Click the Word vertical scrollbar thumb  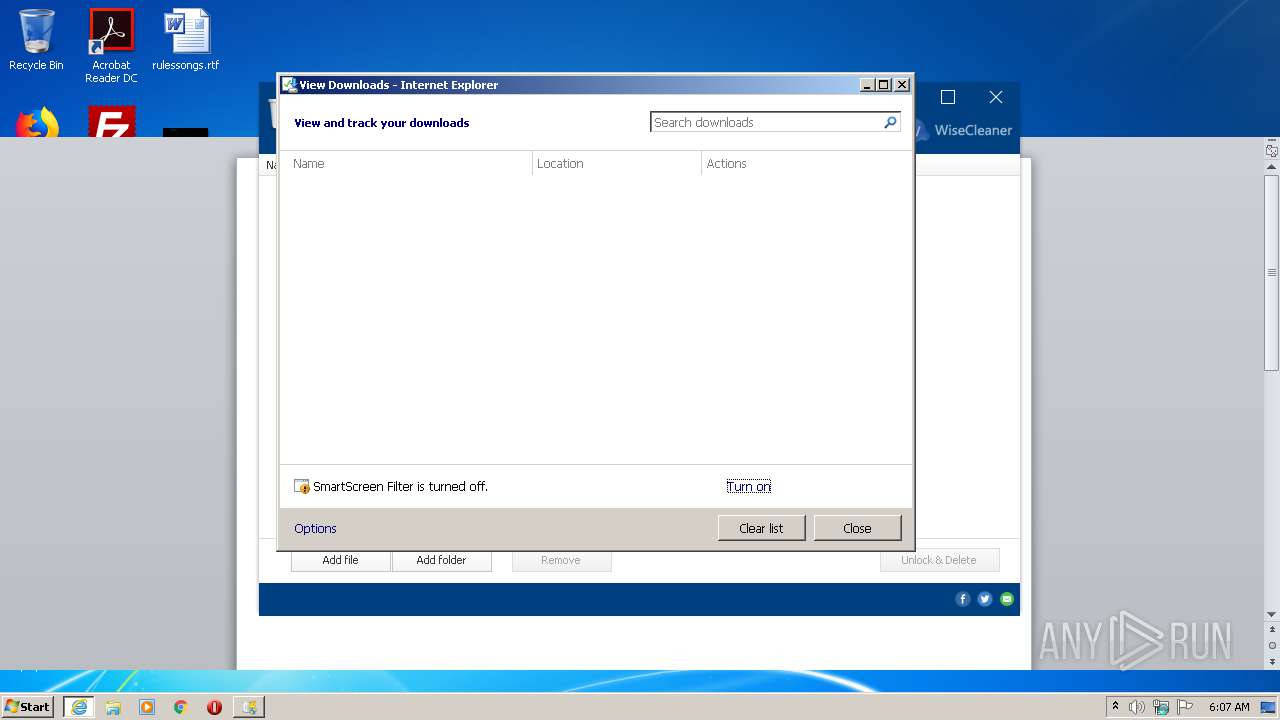coord(1272,272)
